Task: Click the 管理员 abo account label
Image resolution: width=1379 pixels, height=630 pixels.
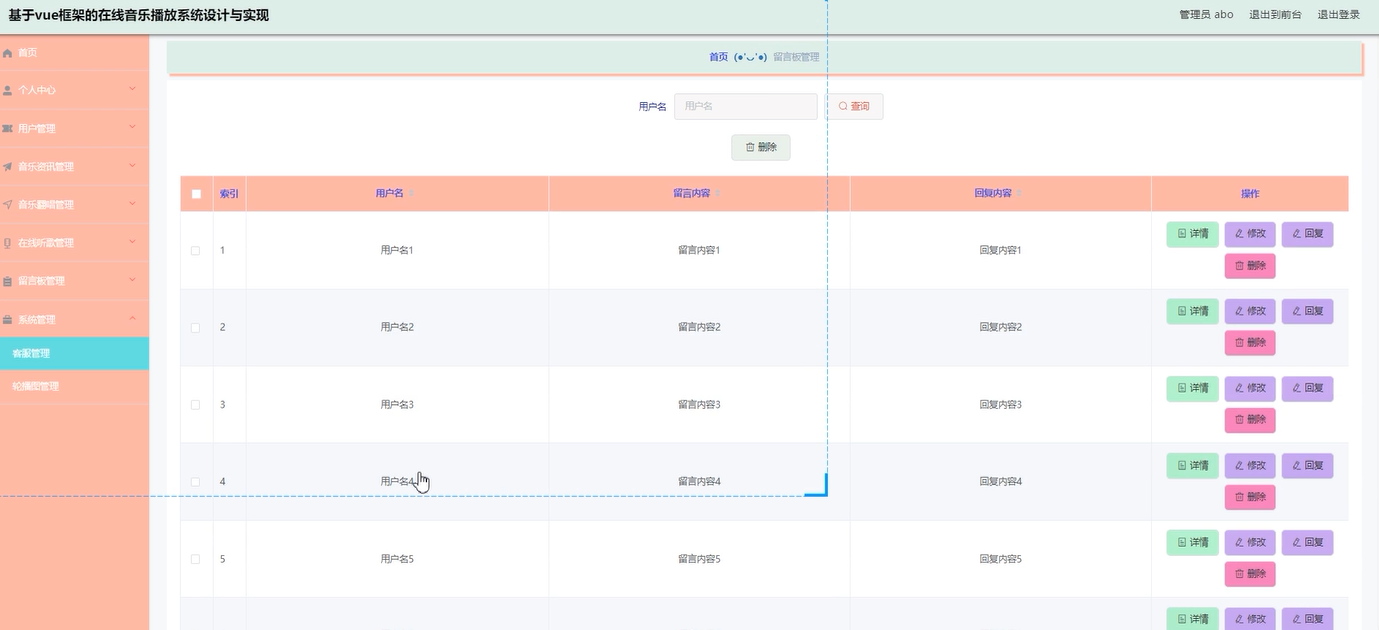Action: 1206,15
